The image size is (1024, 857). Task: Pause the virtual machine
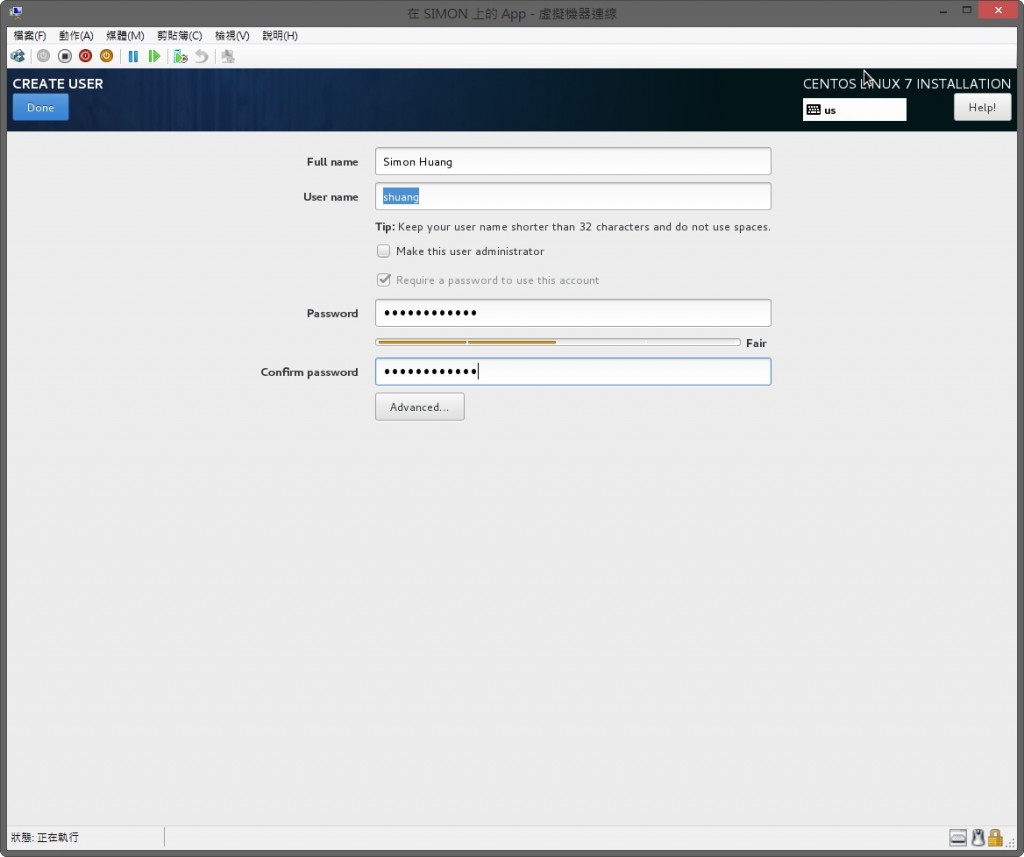(x=133, y=56)
